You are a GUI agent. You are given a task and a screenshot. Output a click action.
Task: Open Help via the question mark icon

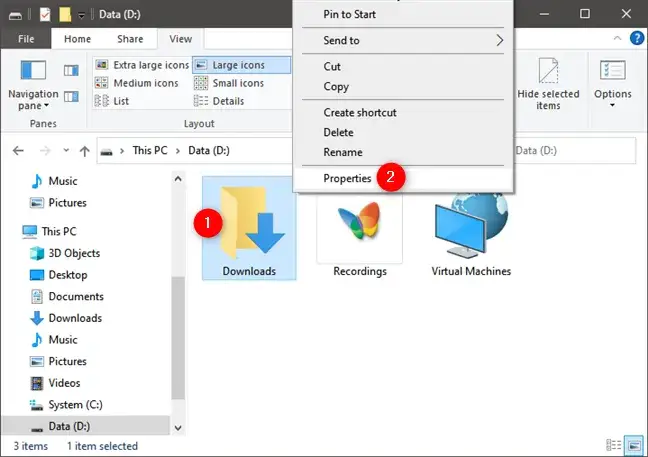coord(637,38)
